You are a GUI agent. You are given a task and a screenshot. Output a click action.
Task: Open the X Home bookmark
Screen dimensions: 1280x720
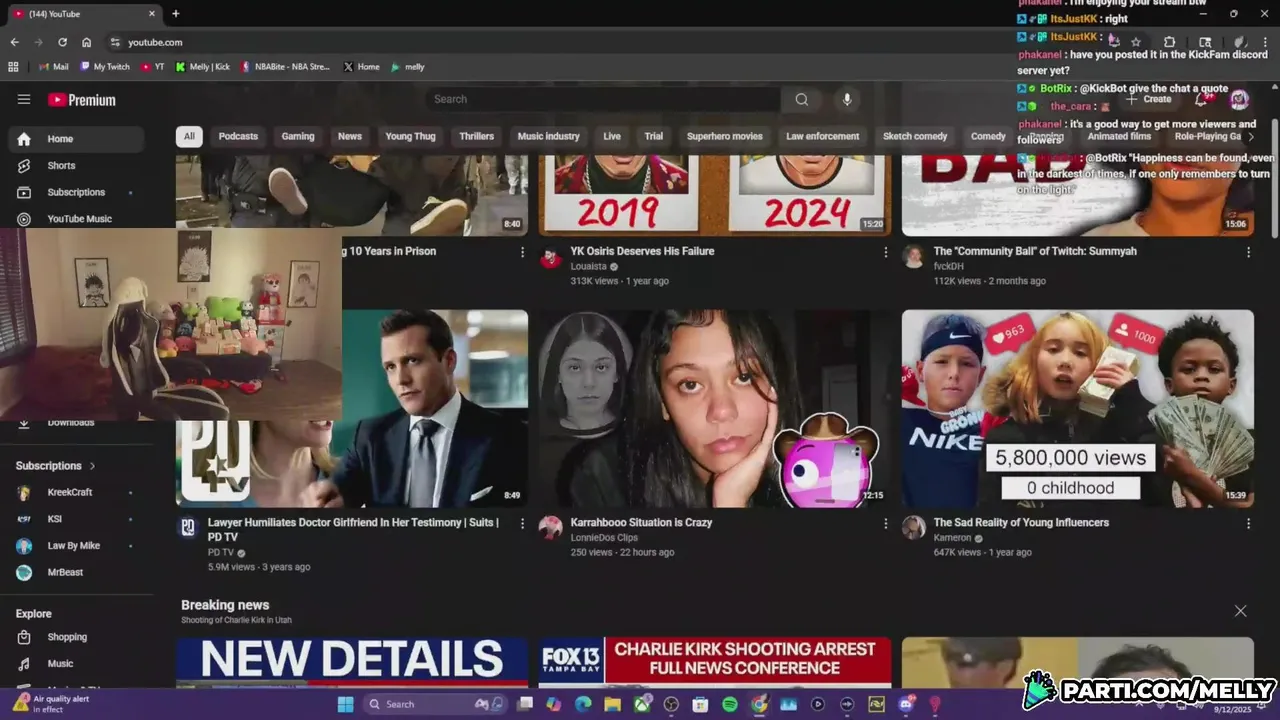click(361, 67)
